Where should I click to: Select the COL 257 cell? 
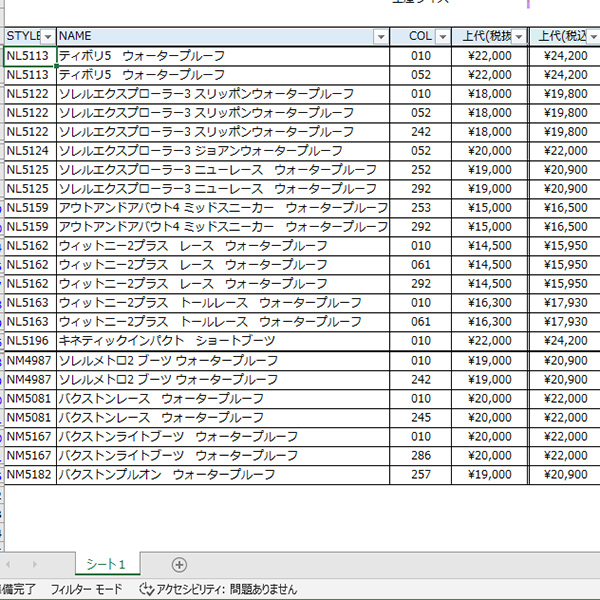421,475
